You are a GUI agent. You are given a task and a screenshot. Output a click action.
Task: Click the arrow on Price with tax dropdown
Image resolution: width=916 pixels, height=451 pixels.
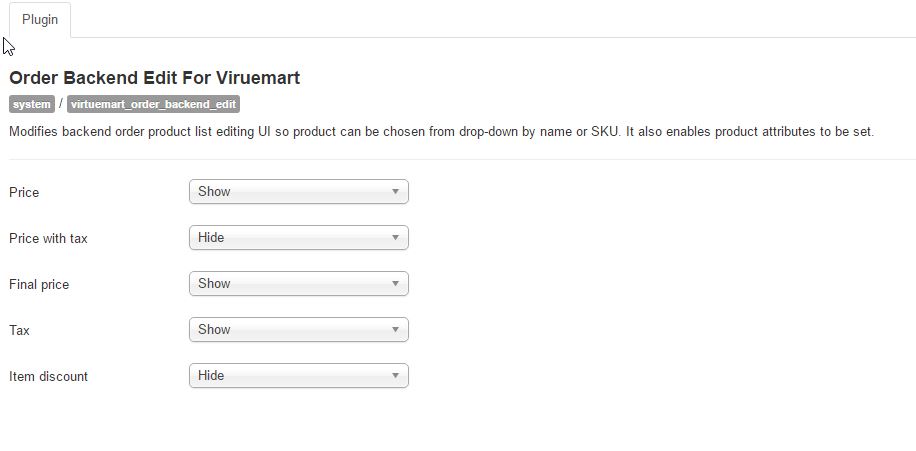click(x=395, y=238)
